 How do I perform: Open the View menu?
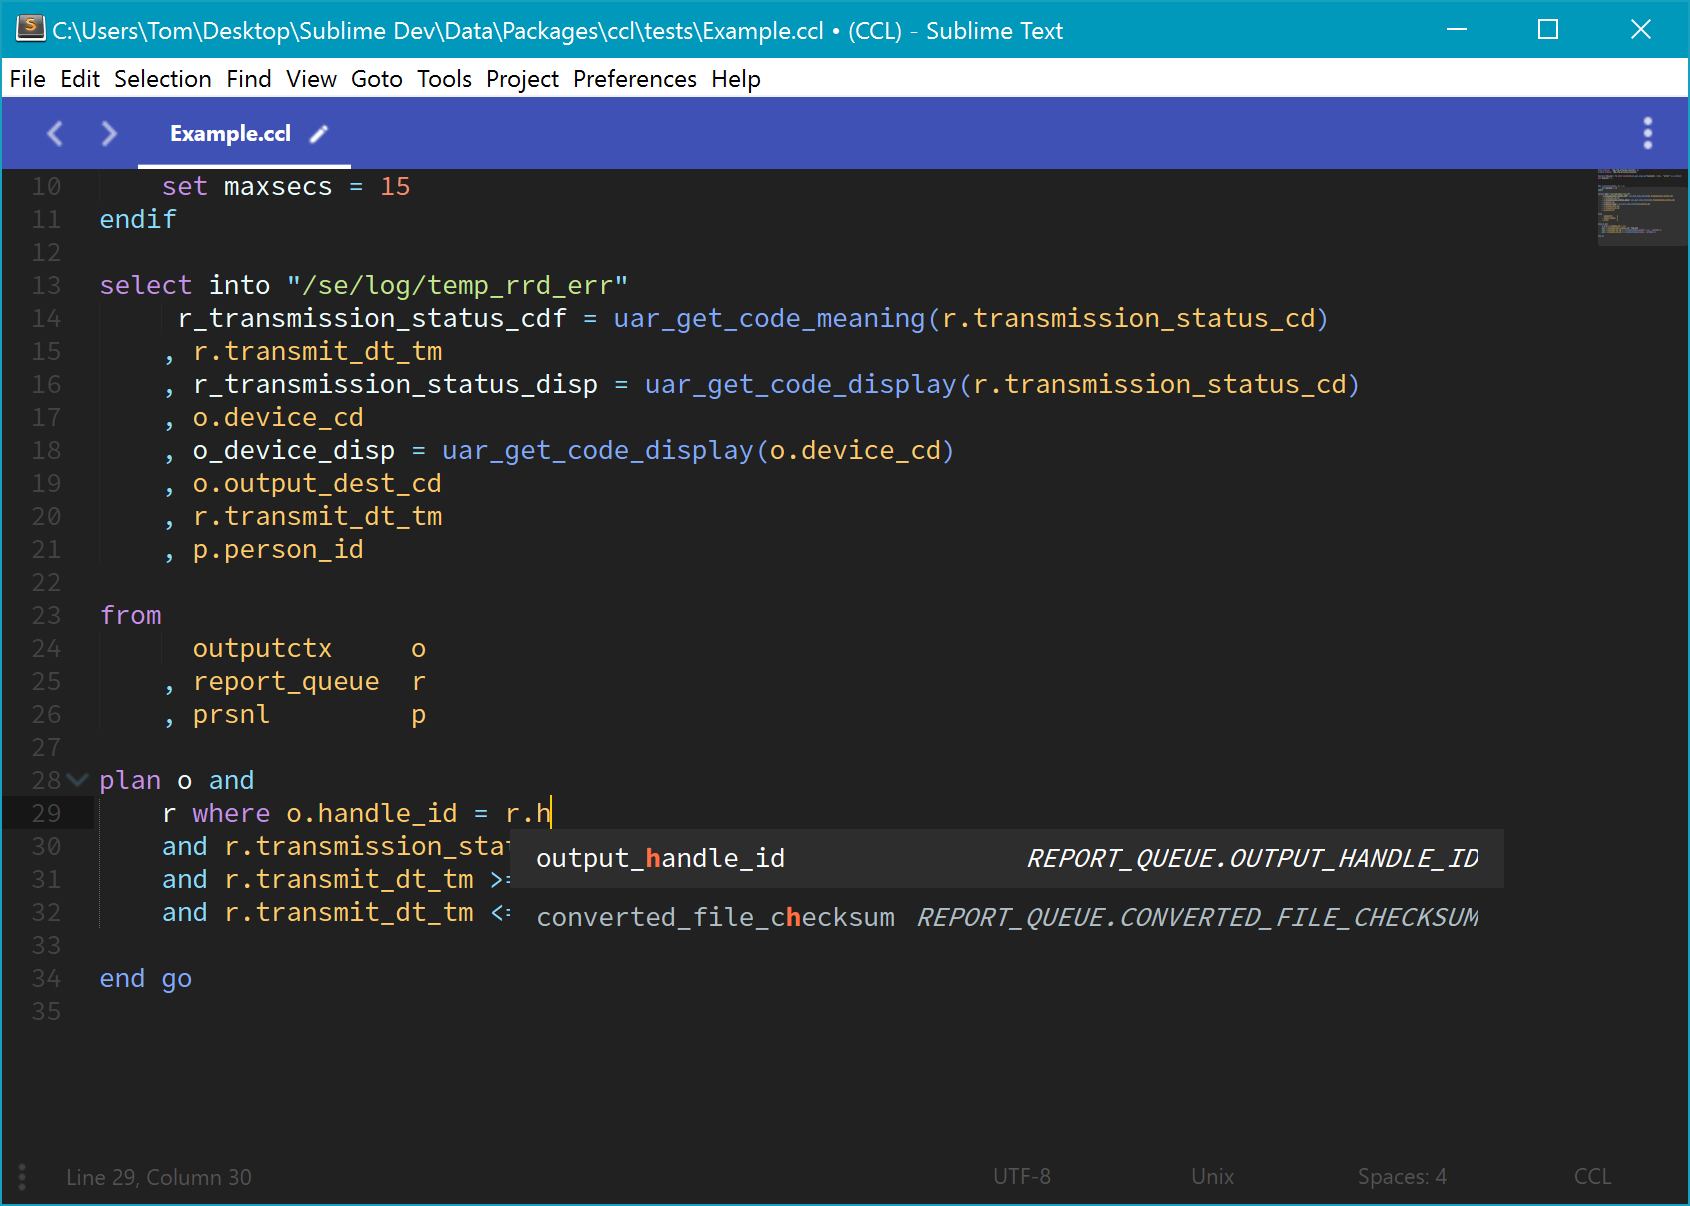pyautogui.click(x=312, y=79)
